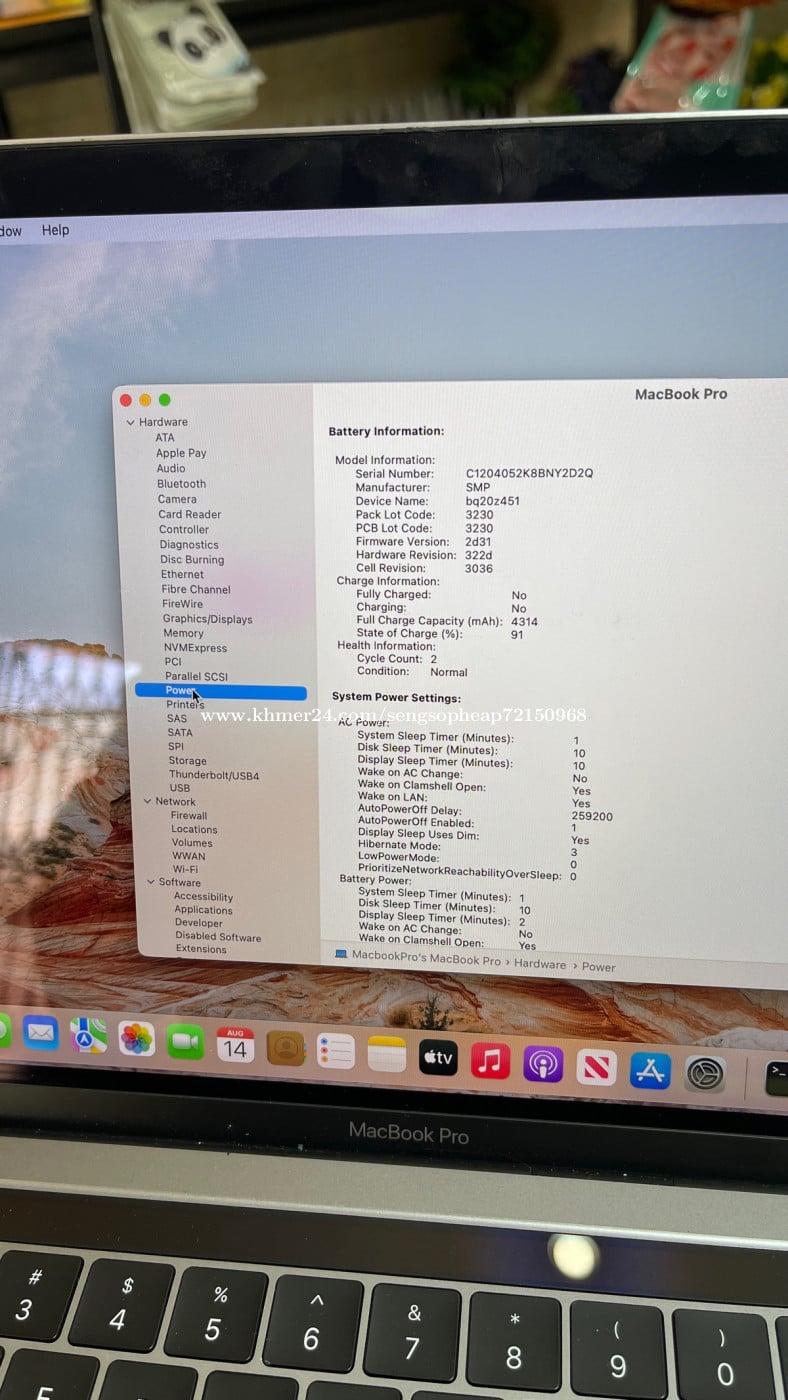Select Camera in the Hardware list
This screenshot has height=1400, width=788.
click(x=177, y=499)
